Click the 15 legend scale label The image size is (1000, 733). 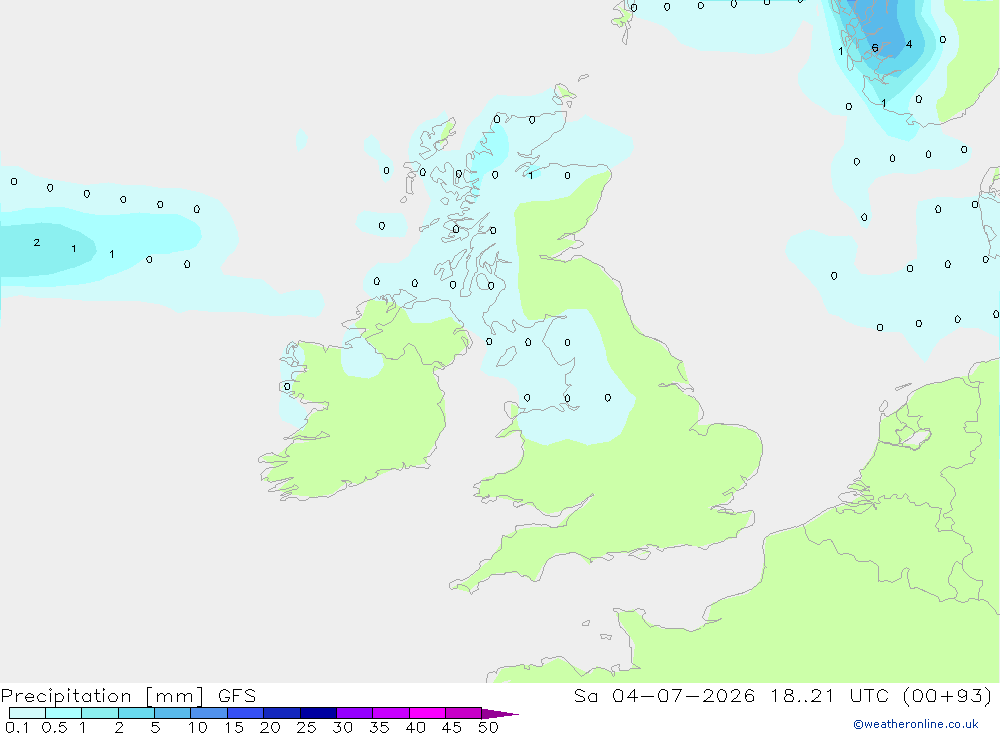click(234, 727)
